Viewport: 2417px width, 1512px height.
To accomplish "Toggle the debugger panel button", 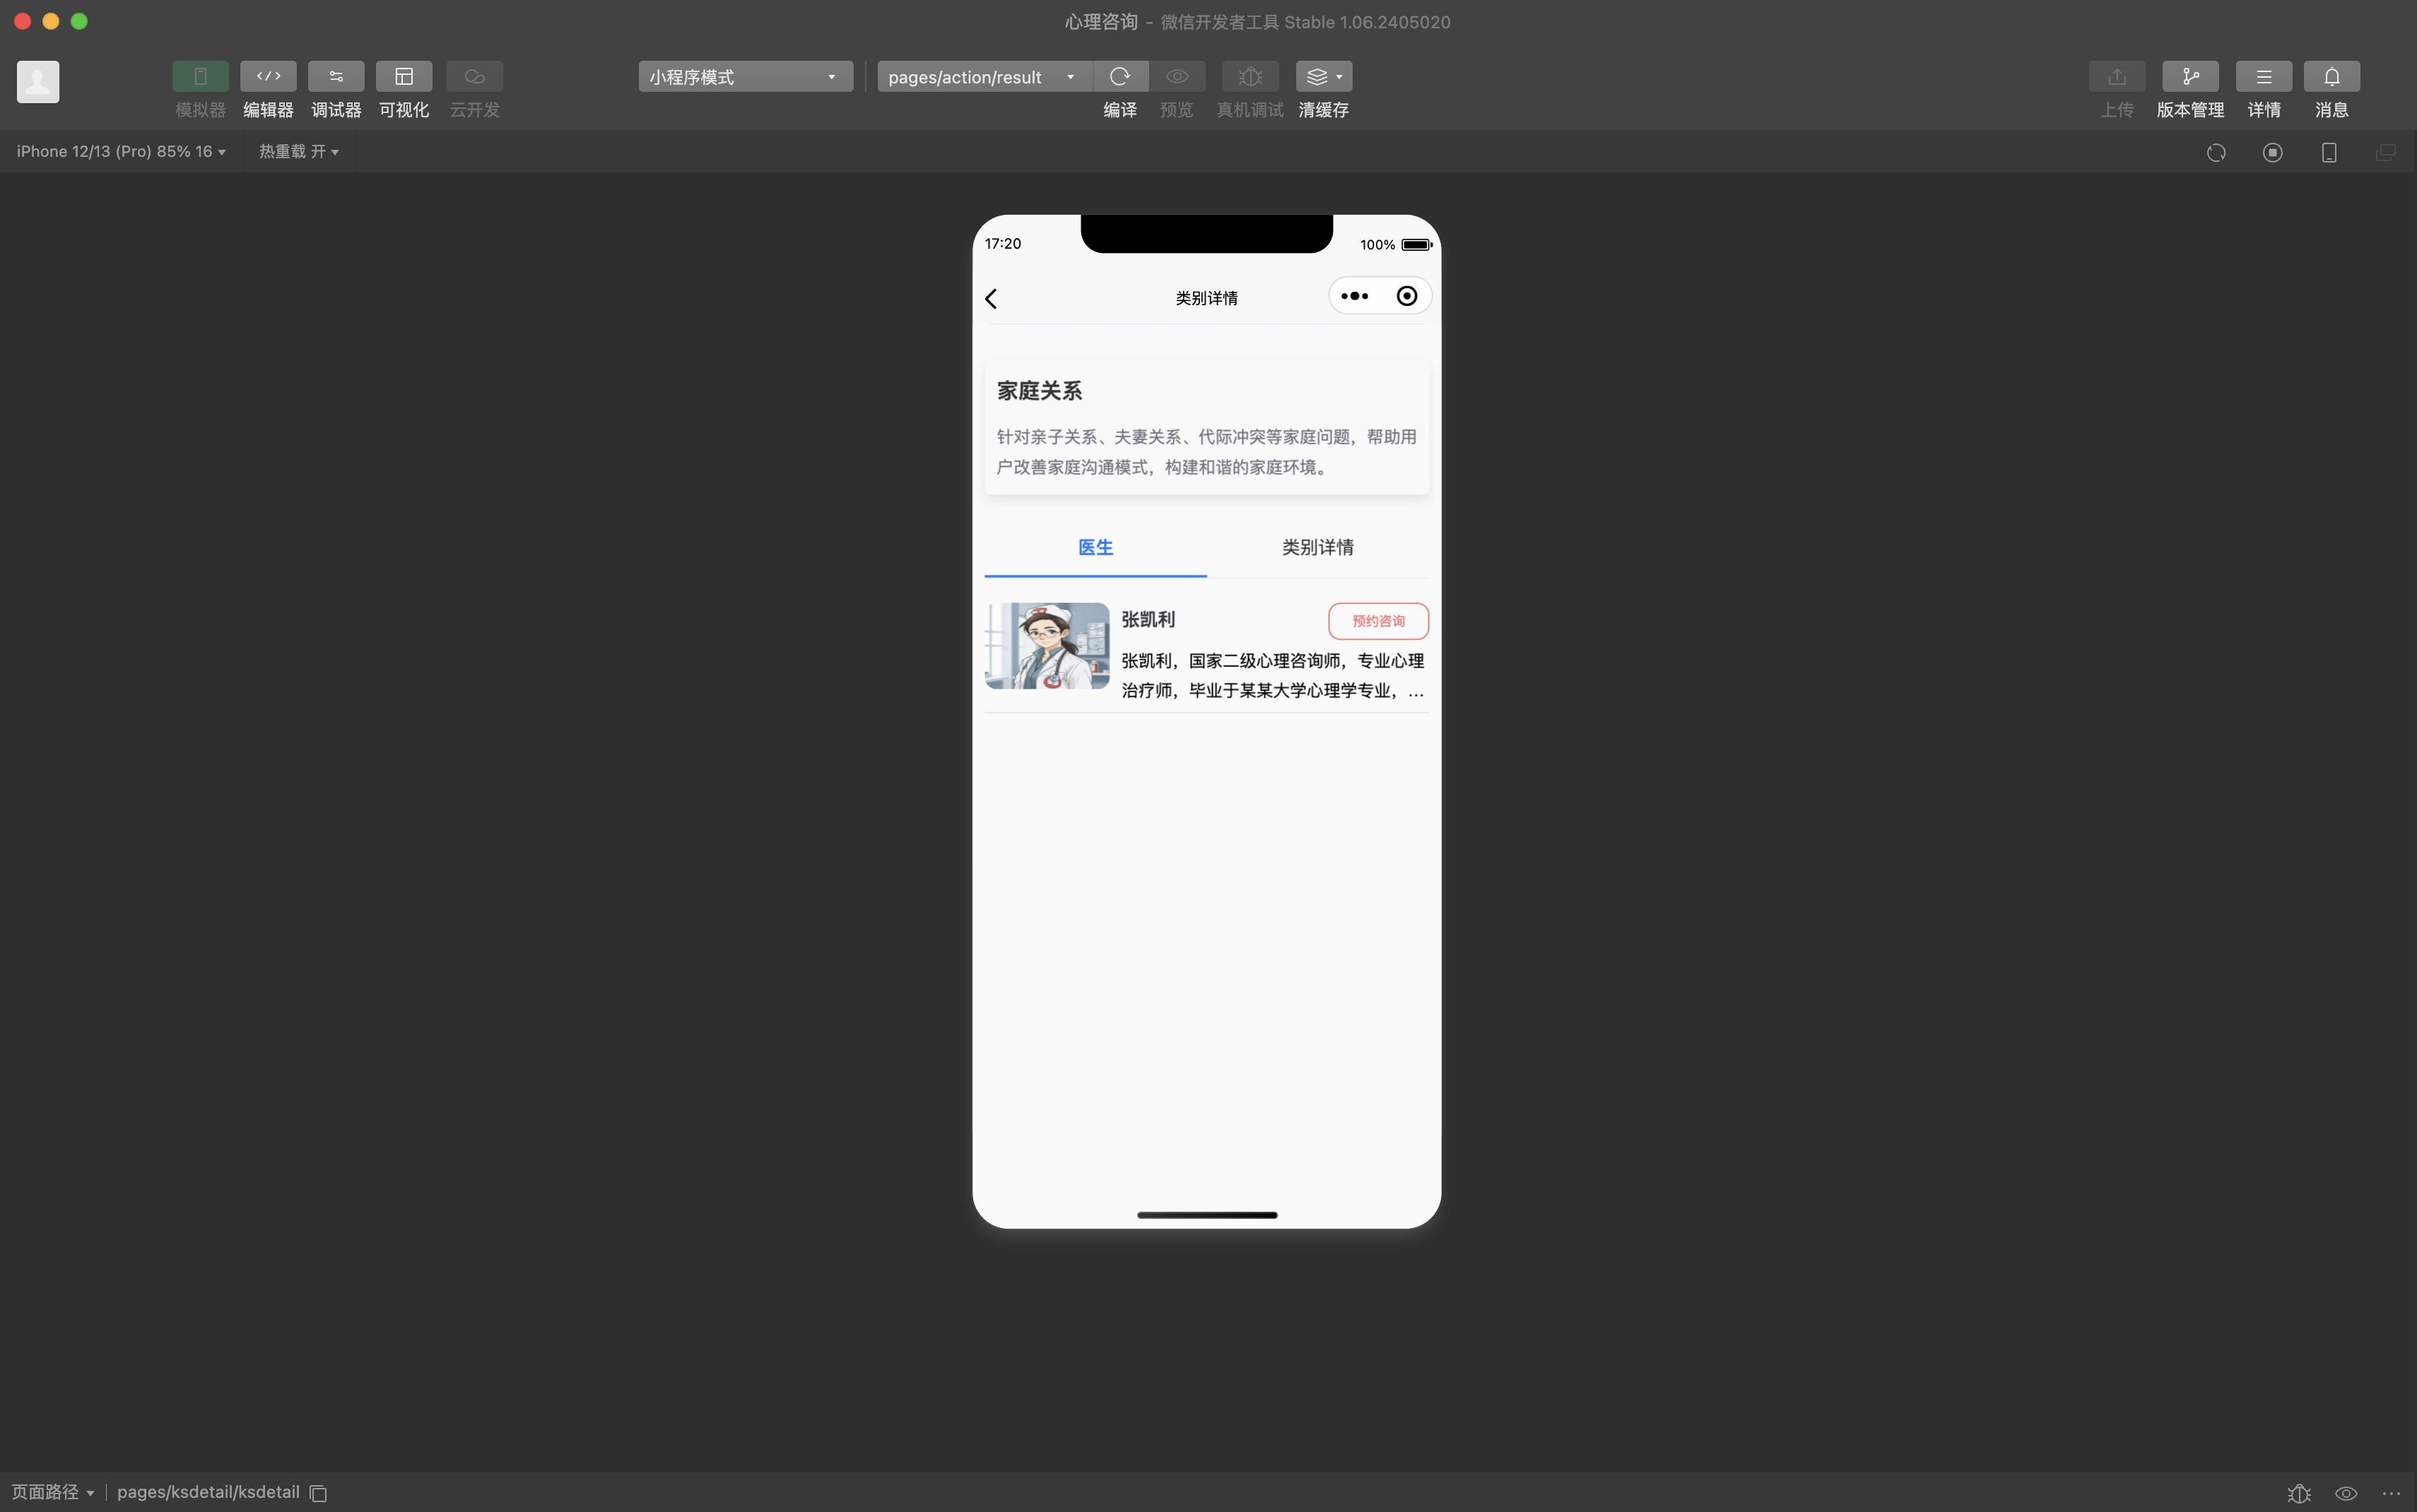I will point(336,77).
